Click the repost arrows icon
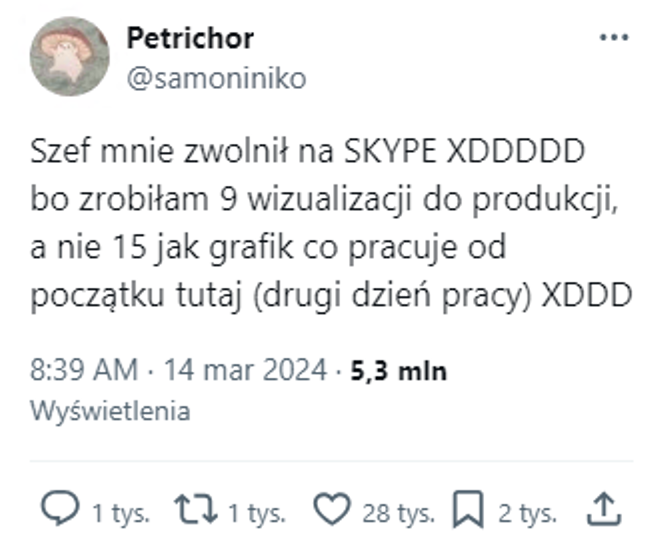658x552 pixels. click(196, 509)
